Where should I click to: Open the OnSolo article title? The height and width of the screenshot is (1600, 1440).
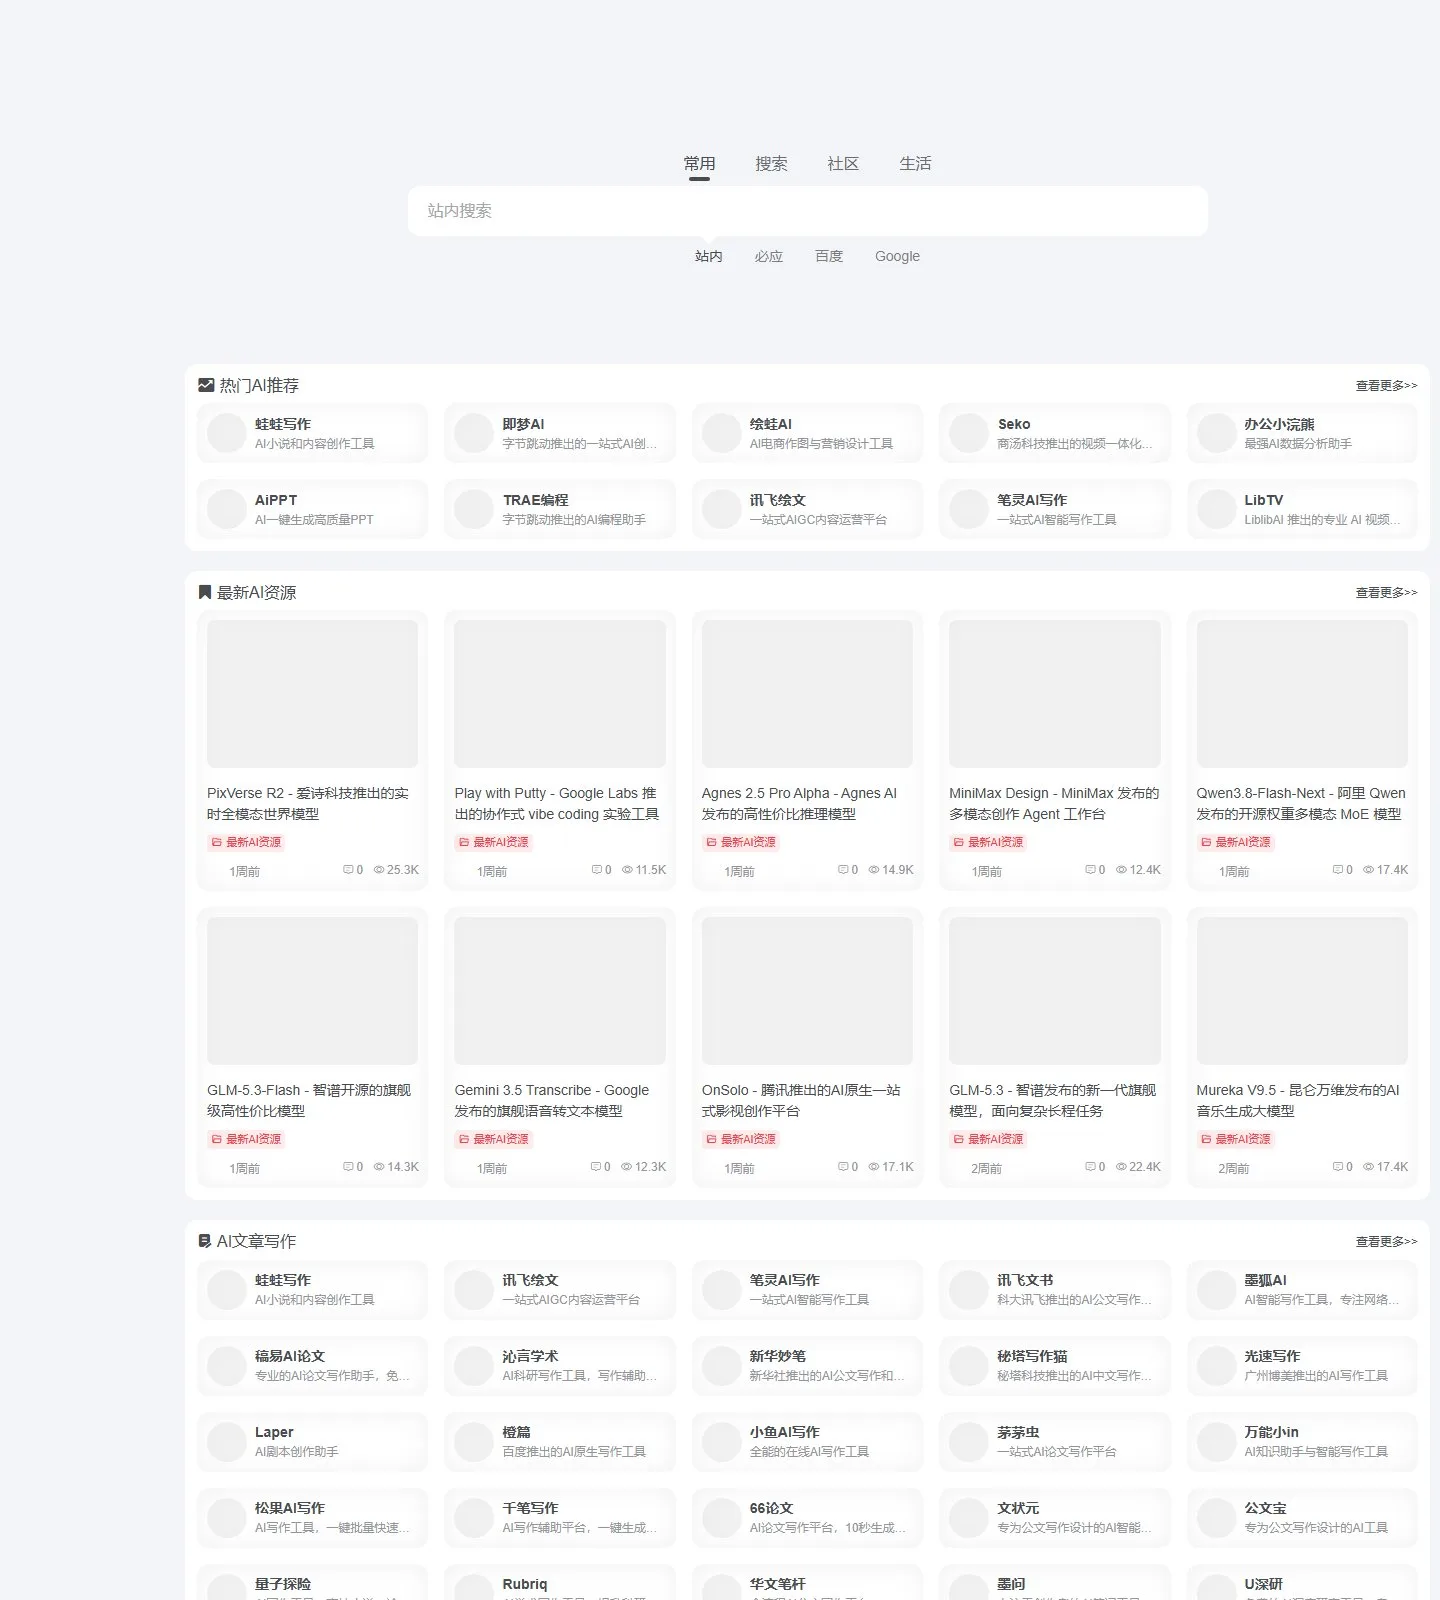(x=801, y=1101)
